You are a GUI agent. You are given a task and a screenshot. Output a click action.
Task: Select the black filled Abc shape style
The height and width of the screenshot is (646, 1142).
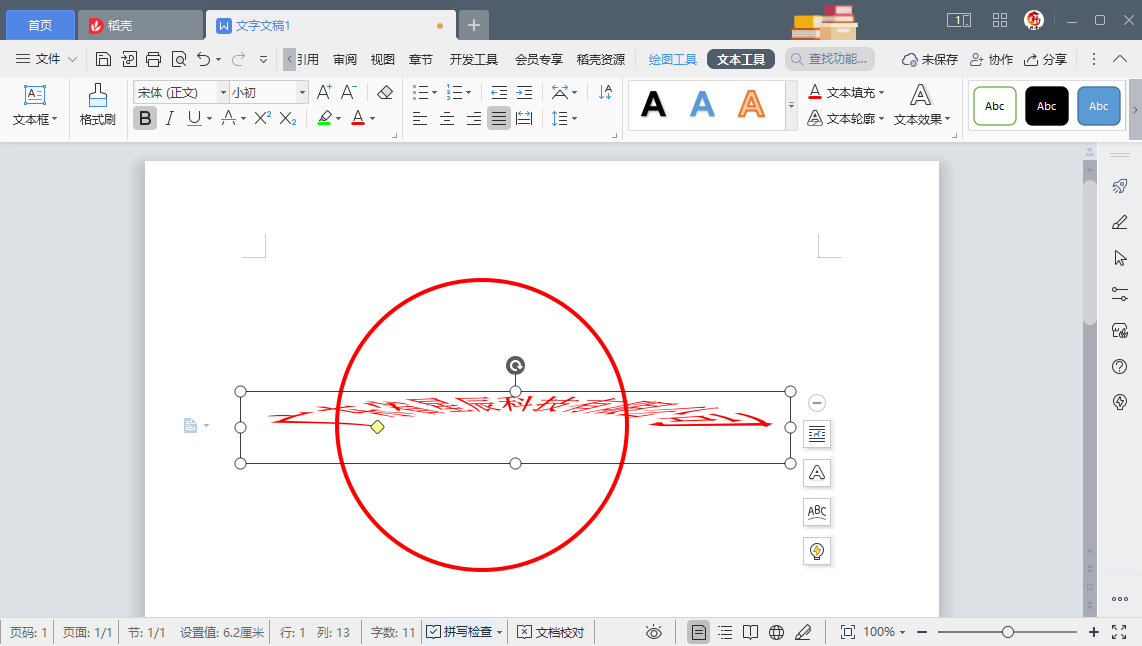click(1046, 106)
